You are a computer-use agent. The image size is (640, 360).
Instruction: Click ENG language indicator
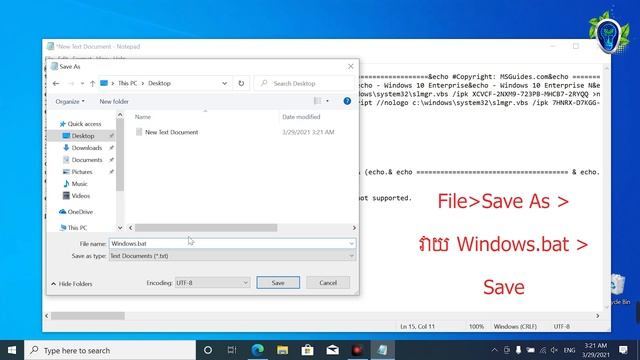coord(569,350)
